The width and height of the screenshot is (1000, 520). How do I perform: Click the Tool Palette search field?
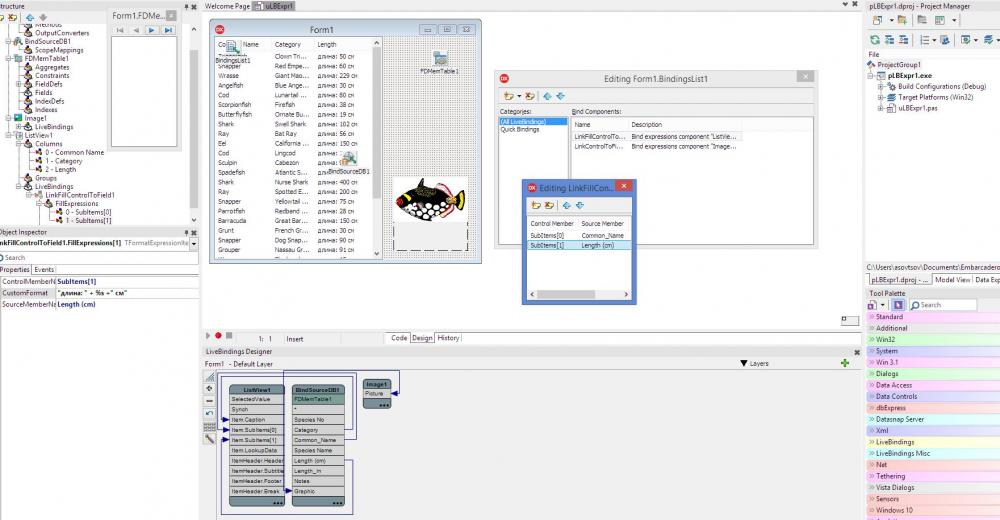(943, 305)
